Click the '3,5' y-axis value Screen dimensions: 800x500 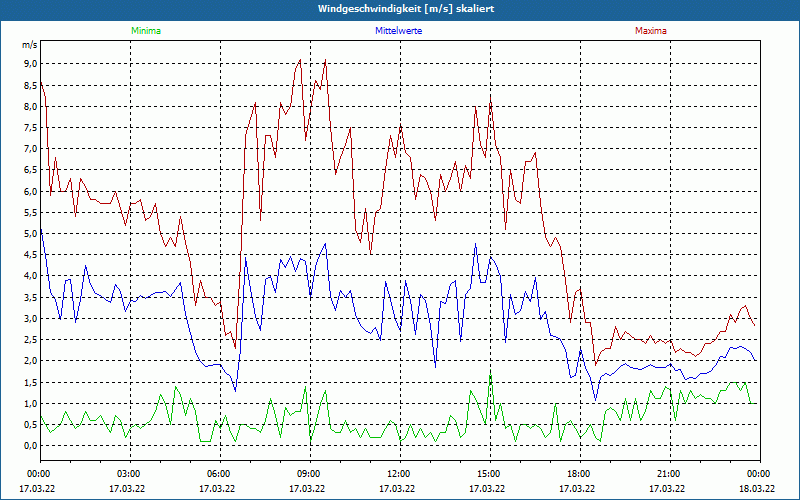point(31,297)
